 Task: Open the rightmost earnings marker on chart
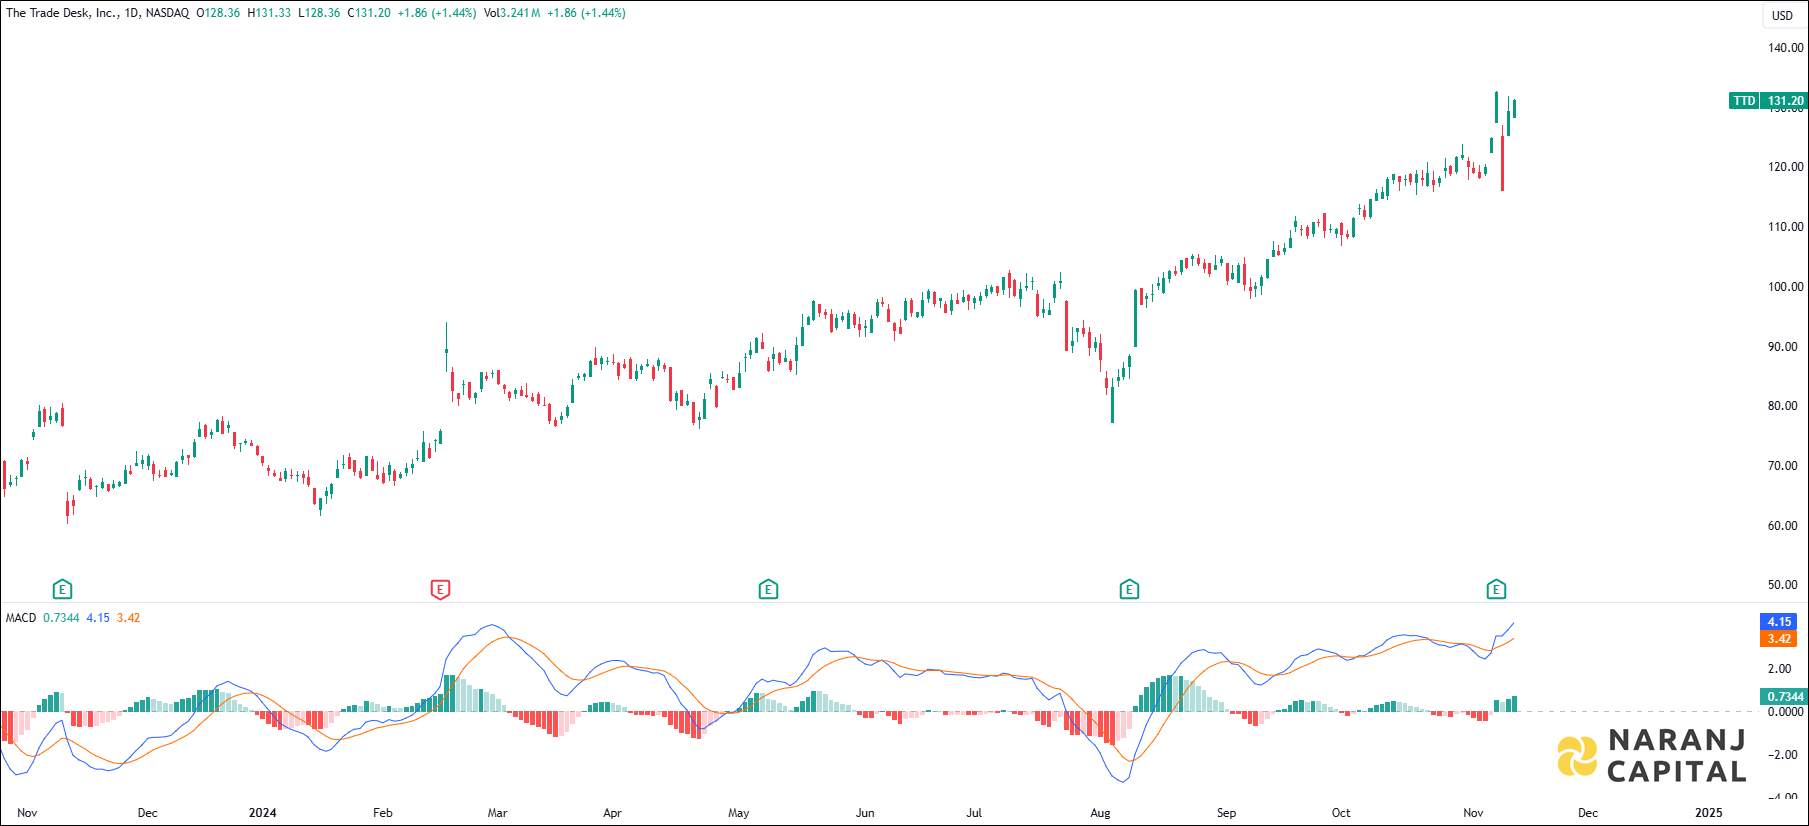point(1496,589)
